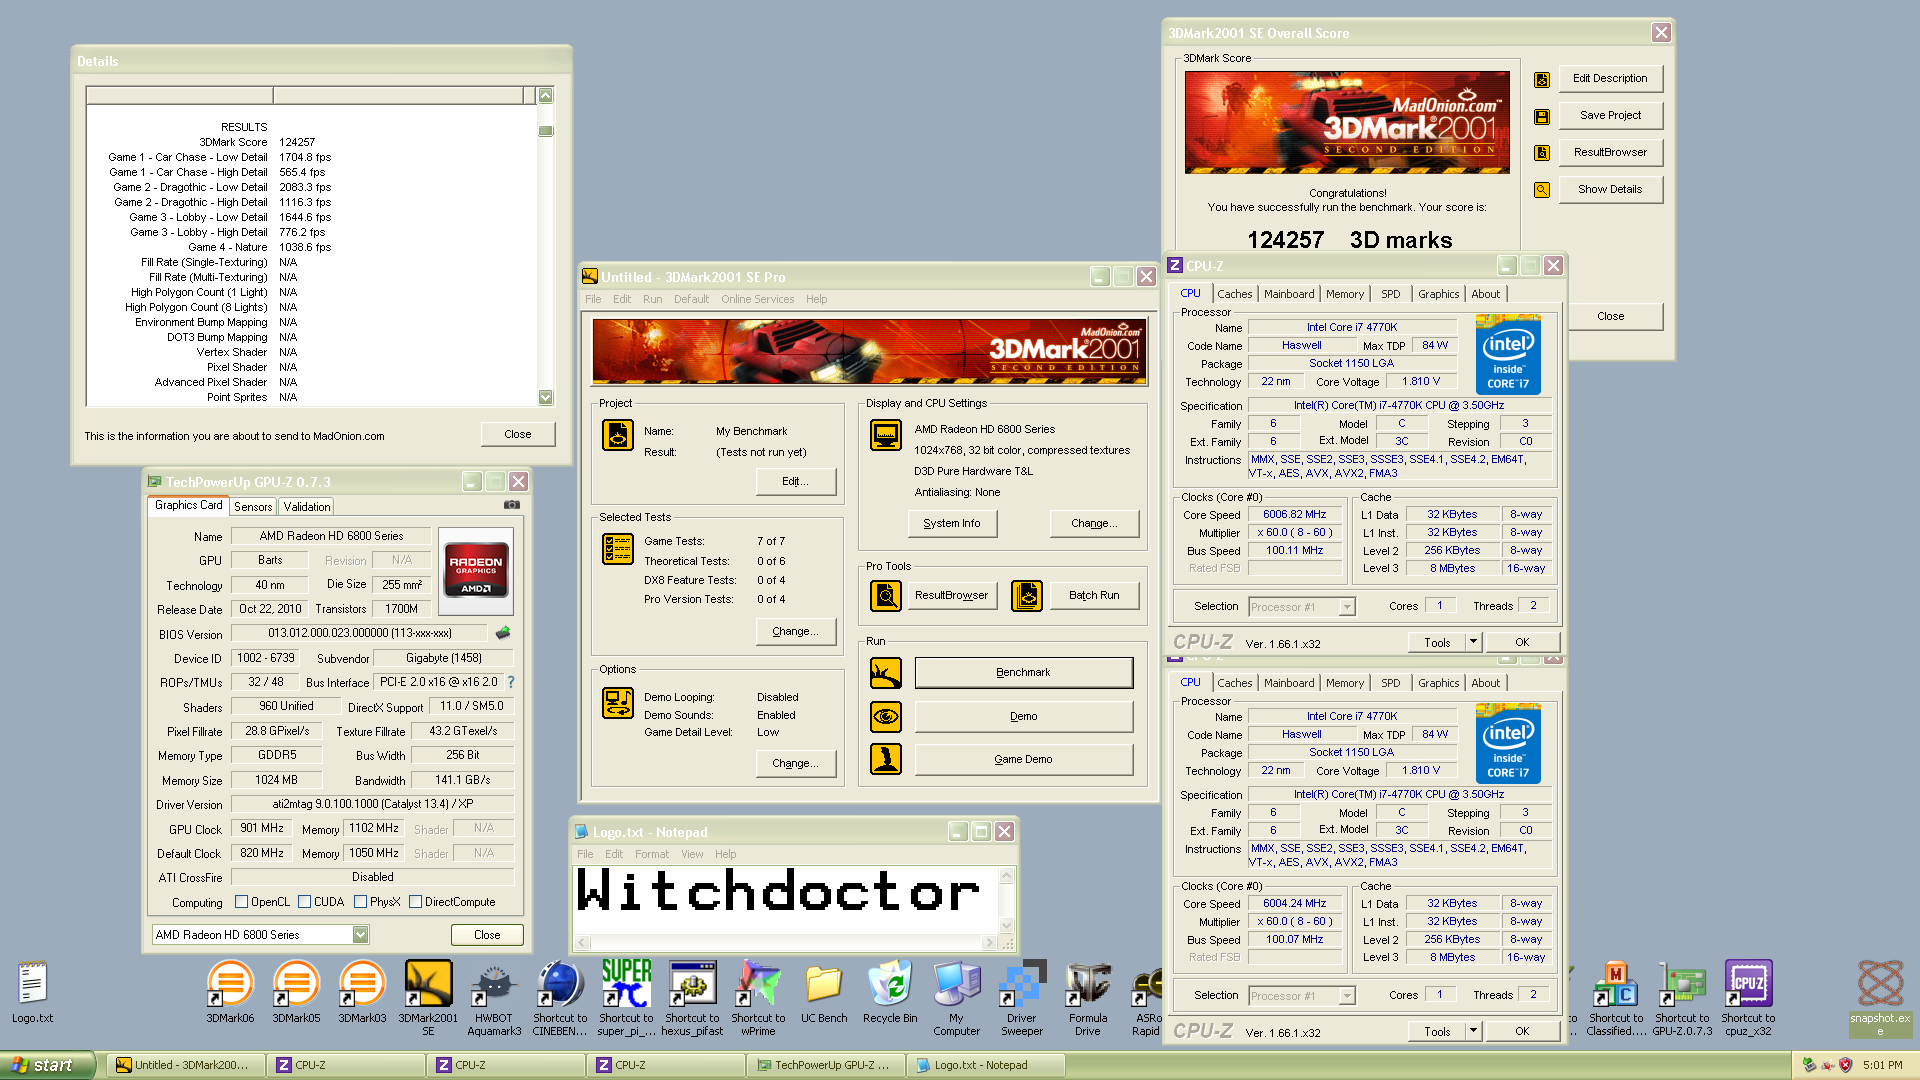
Task: Click GPU-Z screenshot camera icon
Action: pos(512,505)
